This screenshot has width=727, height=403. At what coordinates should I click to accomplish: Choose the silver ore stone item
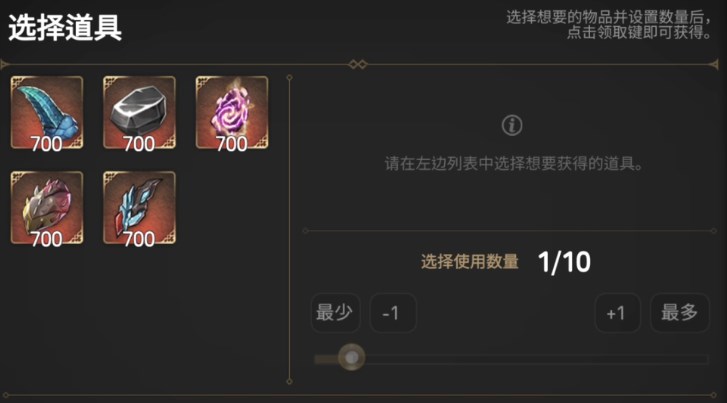coord(139,113)
